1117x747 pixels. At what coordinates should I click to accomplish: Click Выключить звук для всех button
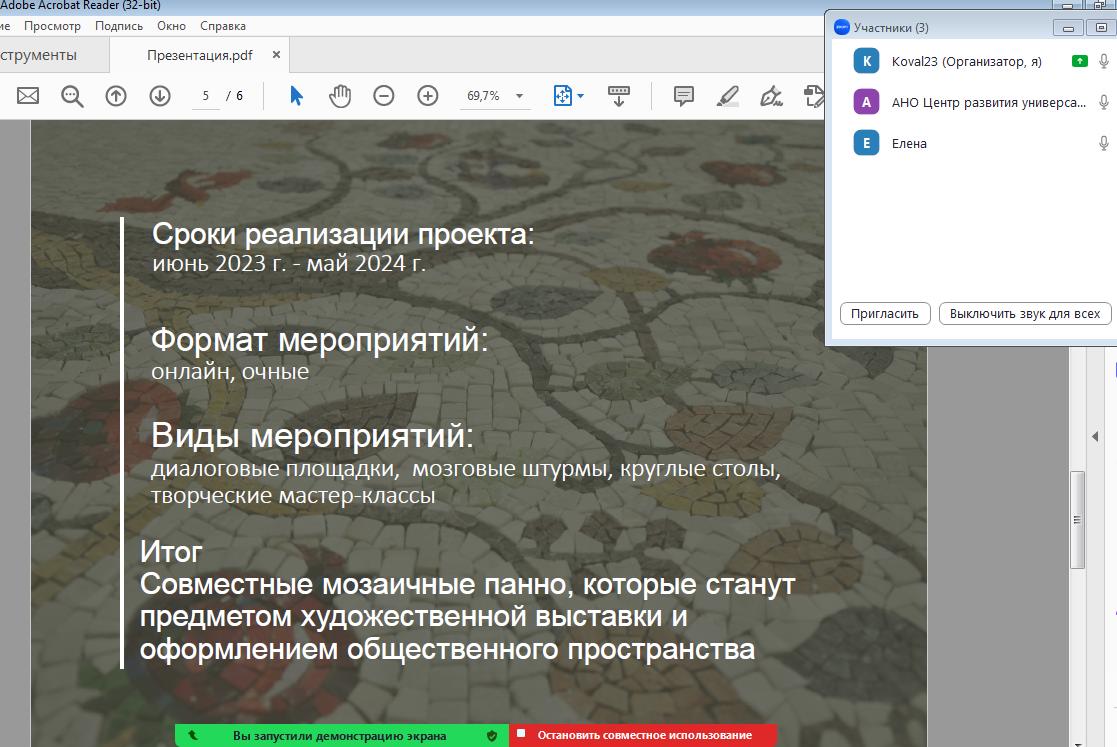pyautogui.click(x=1024, y=314)
